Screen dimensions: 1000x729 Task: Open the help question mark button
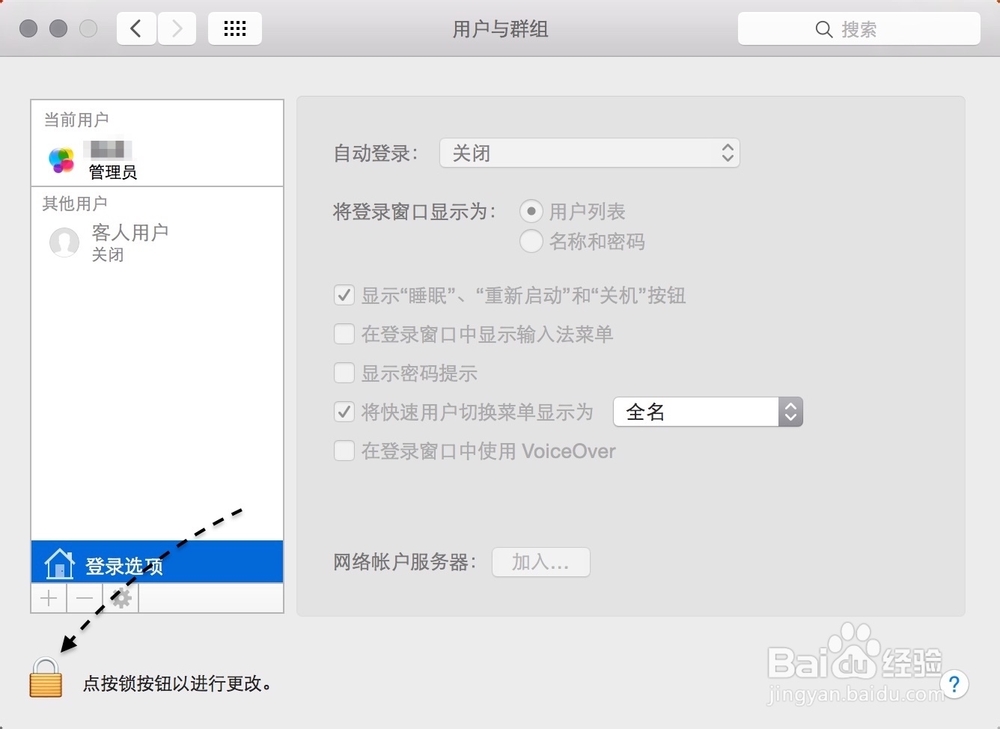coord(955,684)
